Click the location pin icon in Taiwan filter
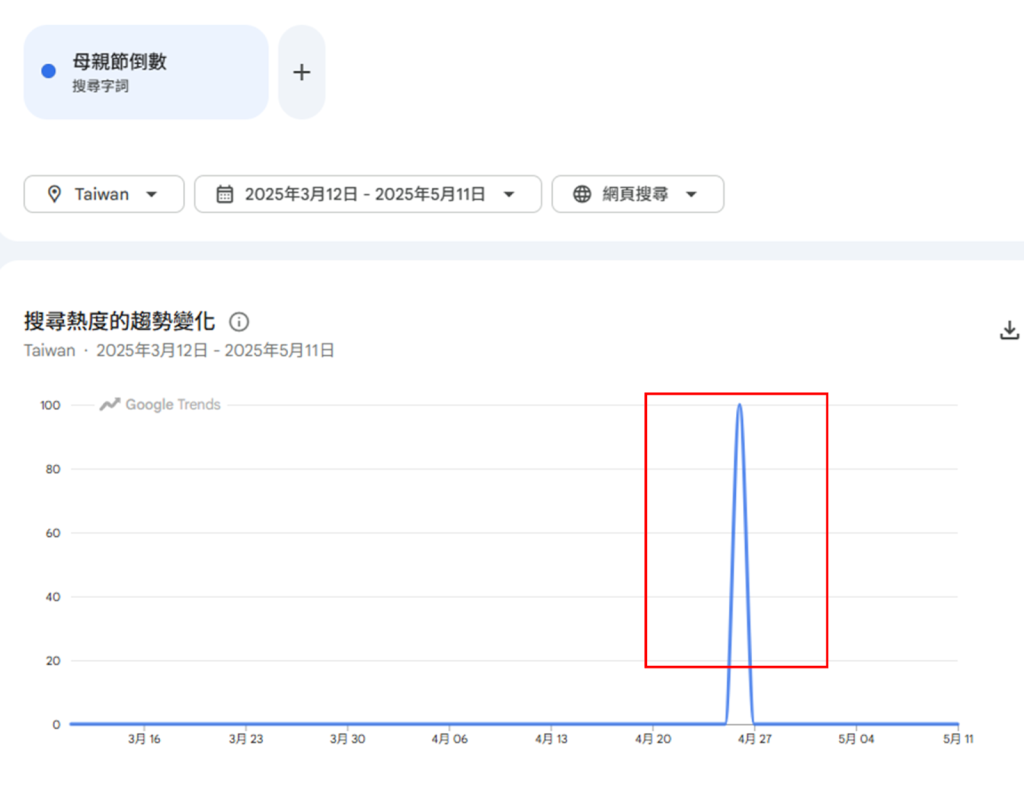This screenshot has width=1024, height=788. click(54, 194)
